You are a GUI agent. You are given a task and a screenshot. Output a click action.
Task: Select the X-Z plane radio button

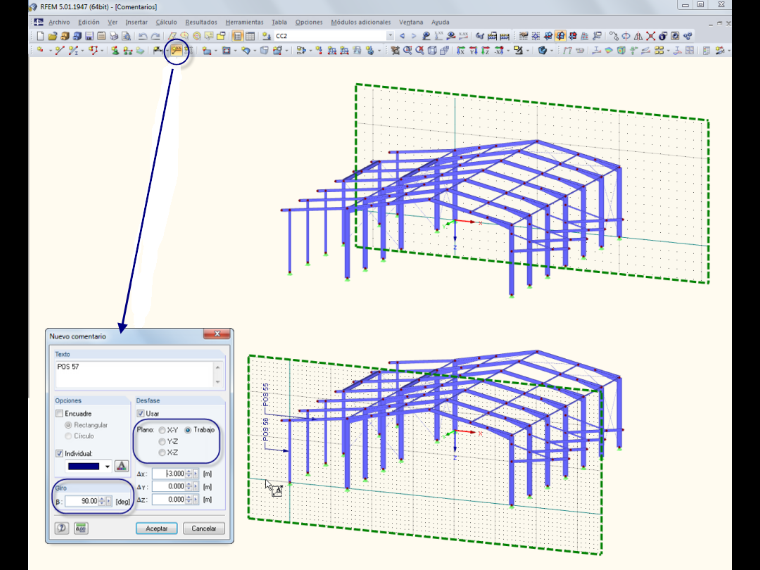pyautogui.click(x=162, y=453)
